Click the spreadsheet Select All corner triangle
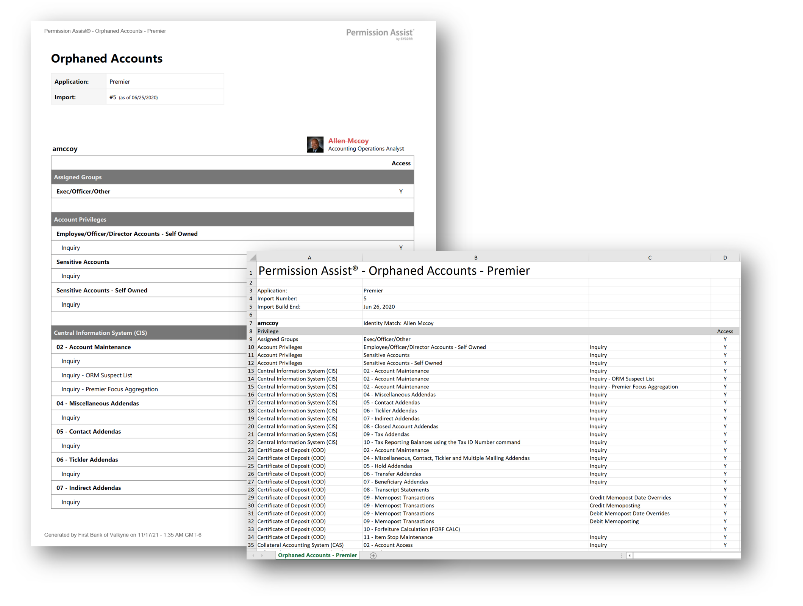803x606 pixels. click(252, 257)
